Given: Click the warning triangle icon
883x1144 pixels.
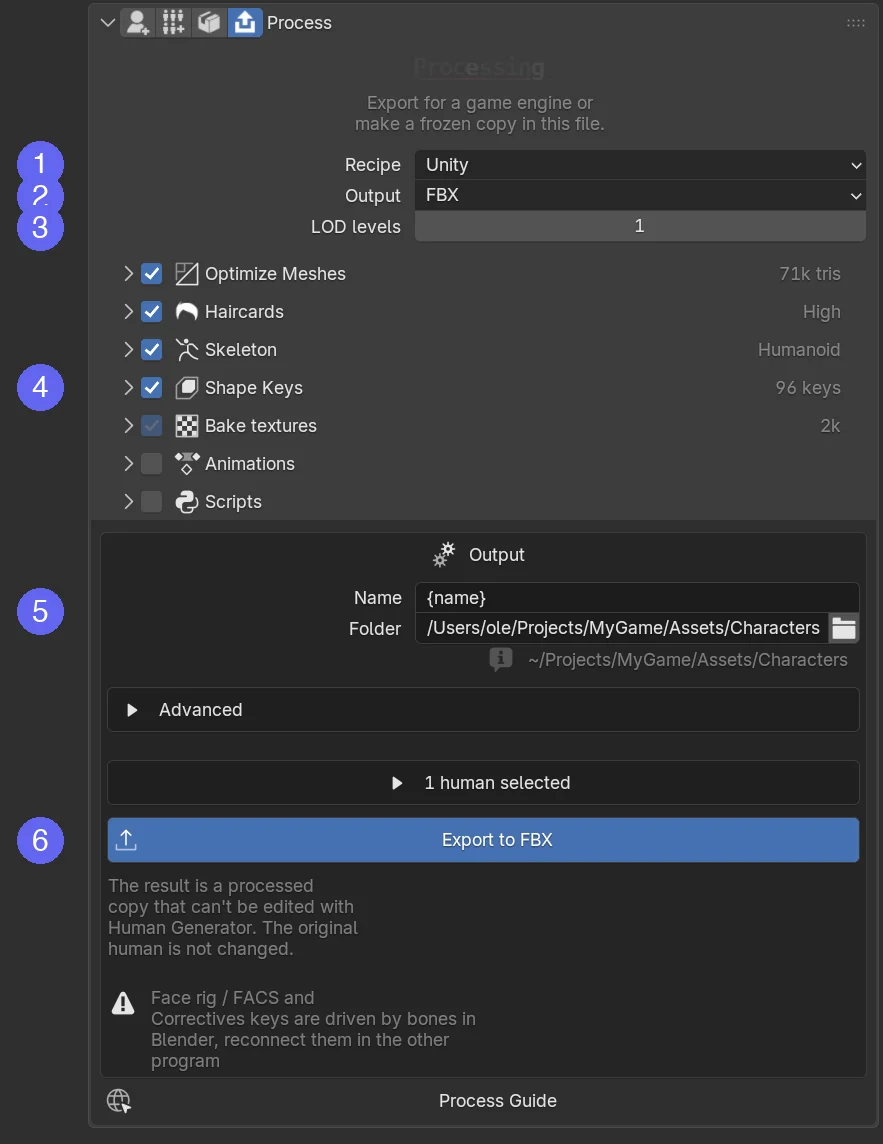Looking at the screenshot, I should tap(123, 1003).
